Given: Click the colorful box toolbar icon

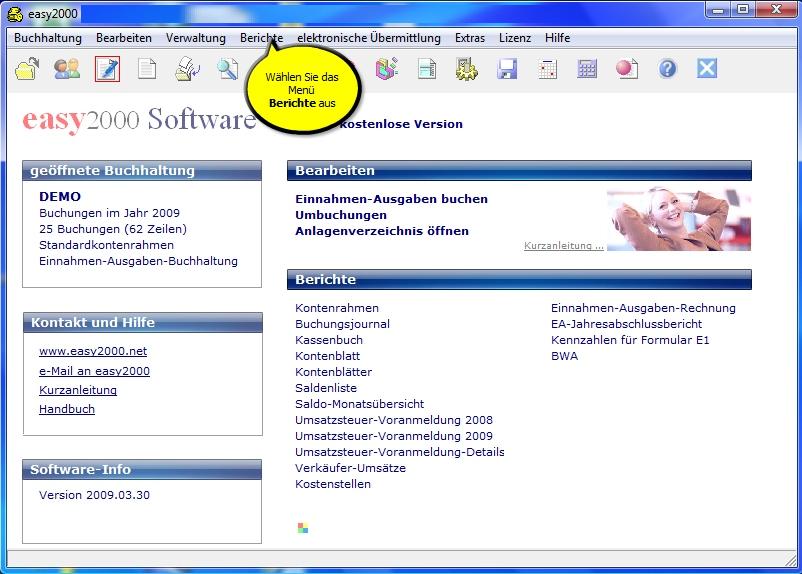Looking at the screenshot, I should [x=387, y=69].
